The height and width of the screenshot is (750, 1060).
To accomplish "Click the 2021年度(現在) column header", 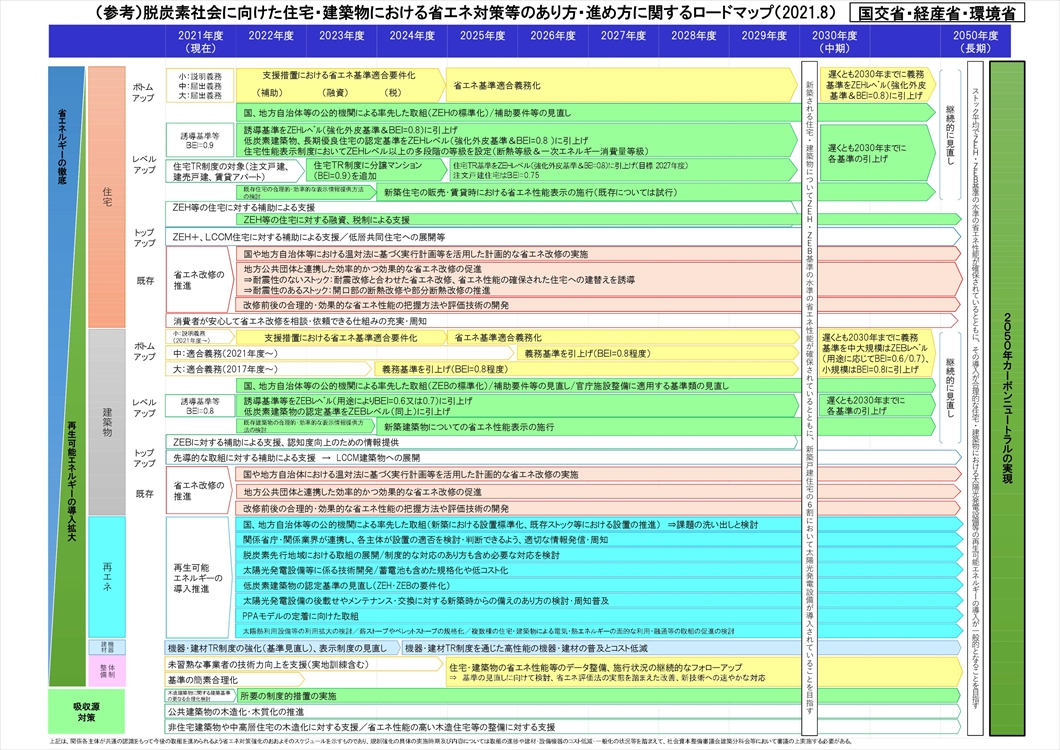I will [201, 41].
